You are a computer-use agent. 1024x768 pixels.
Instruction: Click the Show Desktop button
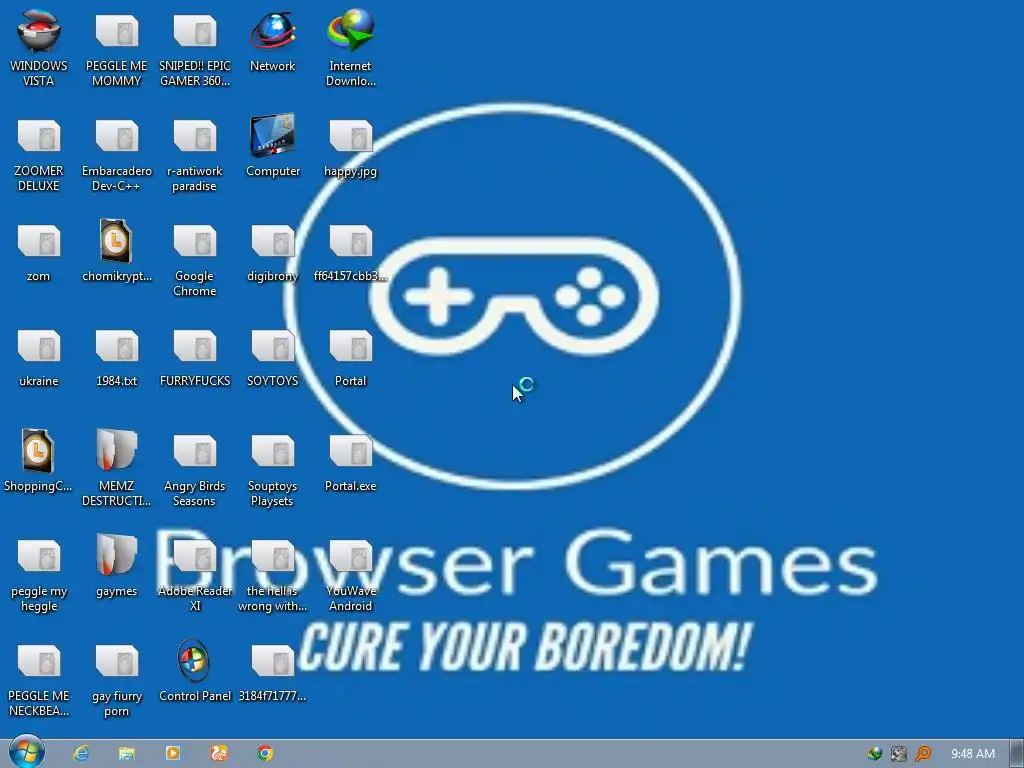pyautogui.click(x=1016, y=754)
